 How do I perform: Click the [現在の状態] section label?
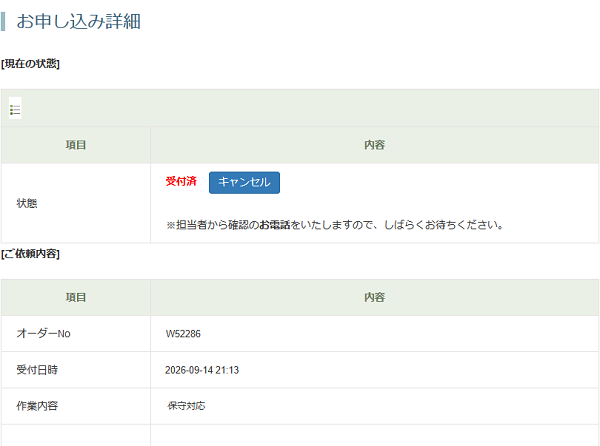tap(30, 63)
